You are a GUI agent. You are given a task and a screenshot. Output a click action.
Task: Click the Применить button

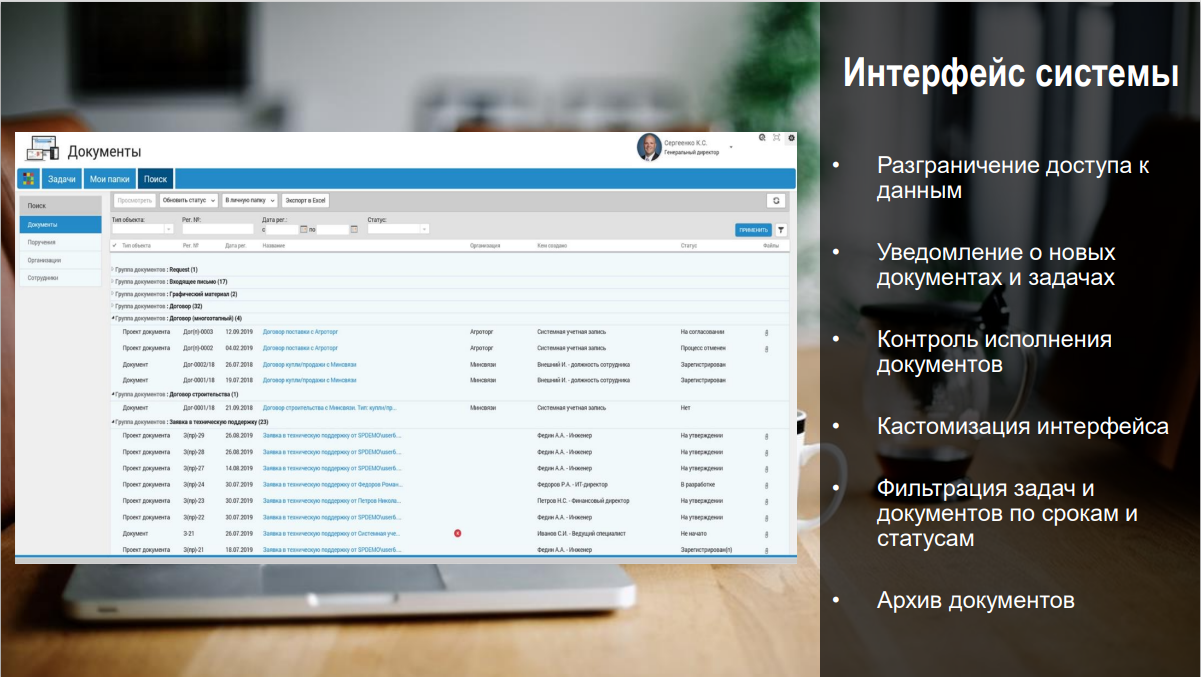(753, 229)
